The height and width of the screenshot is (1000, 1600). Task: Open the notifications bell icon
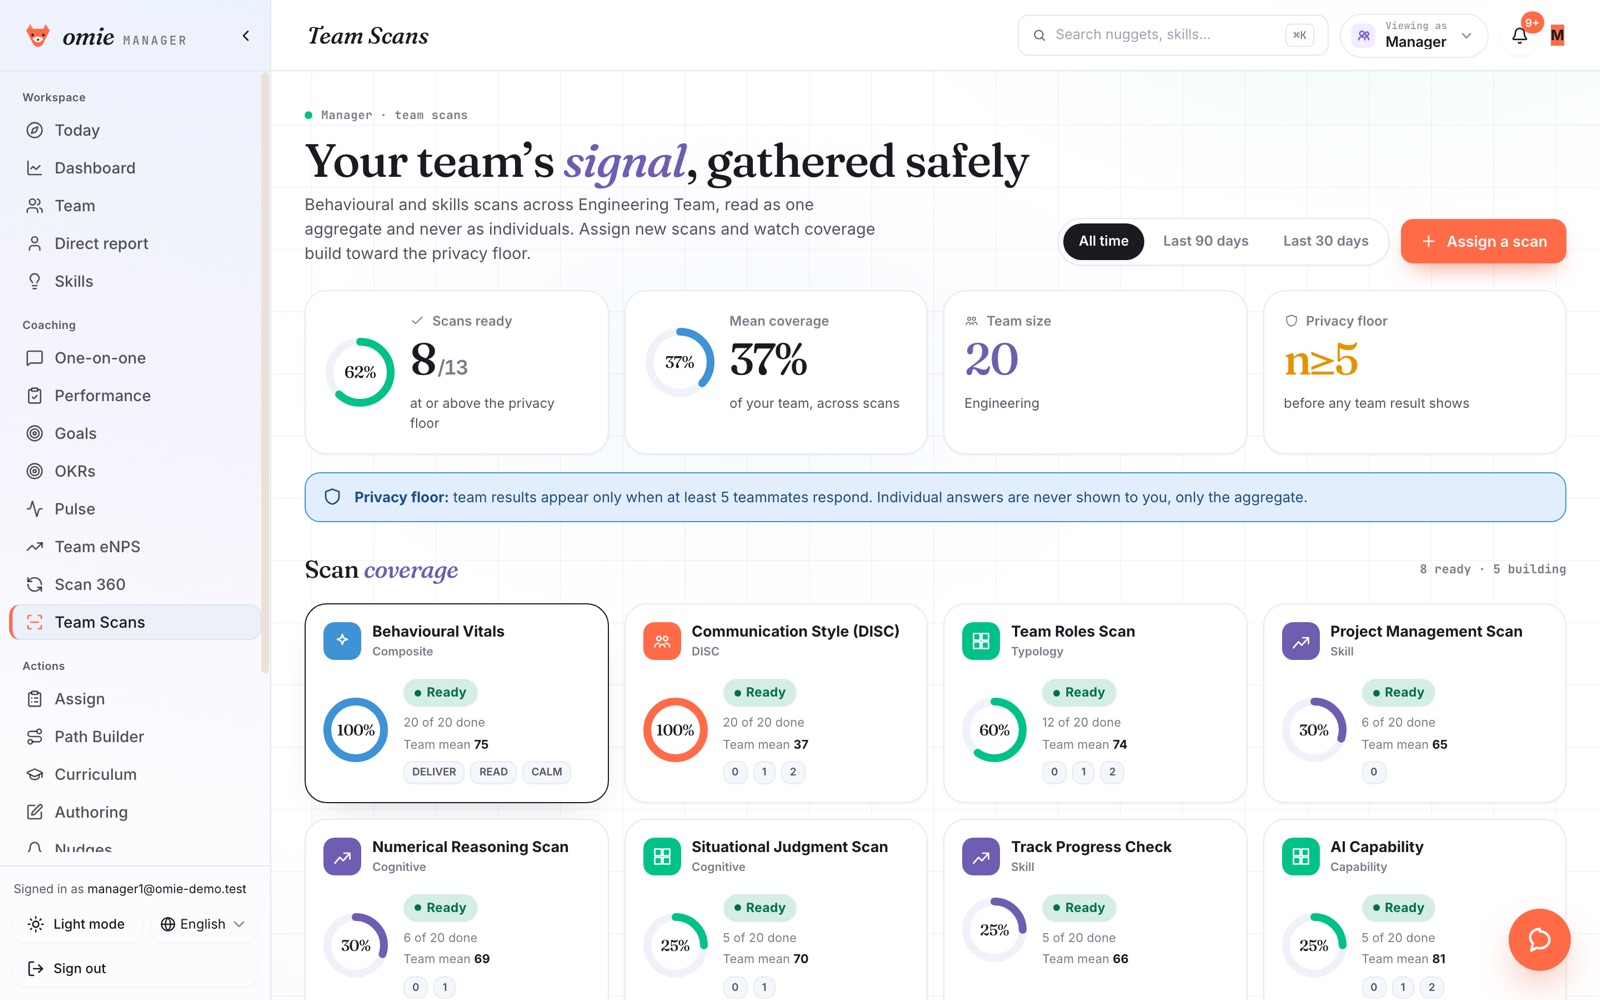1519,36
